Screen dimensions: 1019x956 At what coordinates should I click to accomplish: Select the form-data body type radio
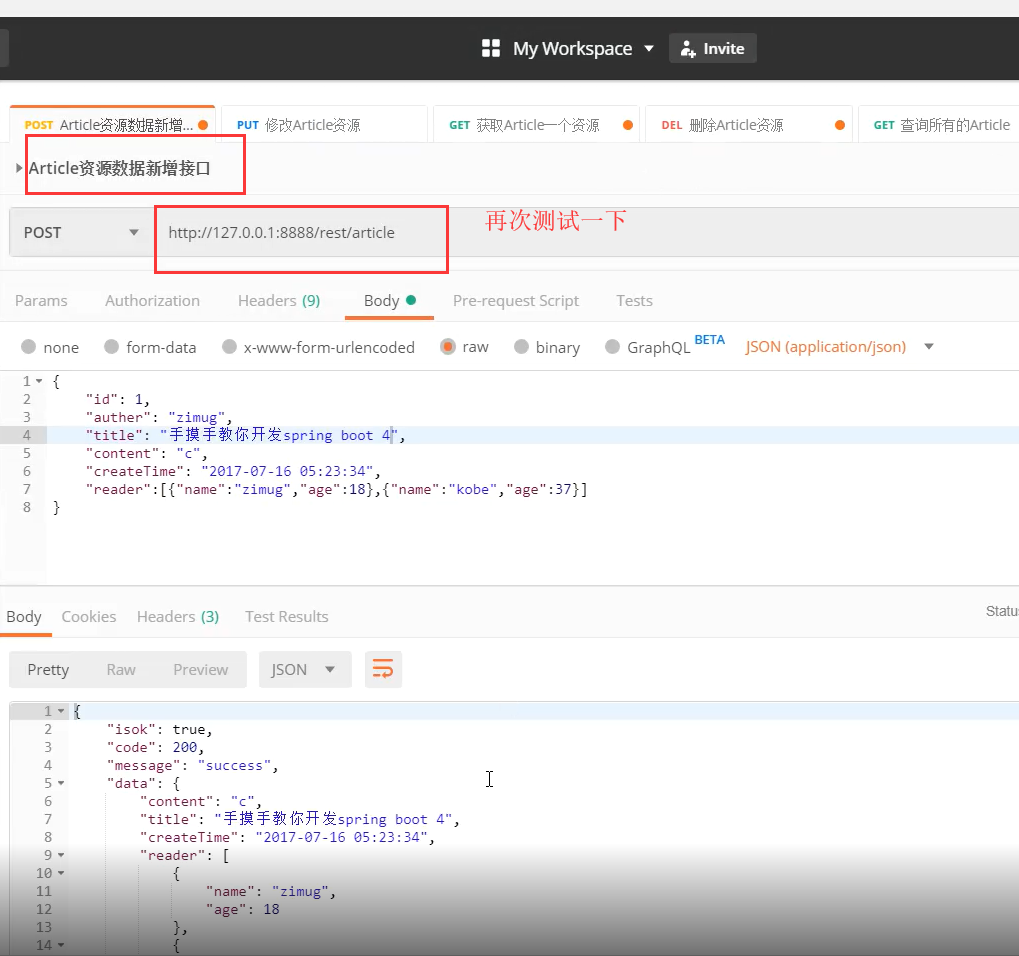coord(112,346)
